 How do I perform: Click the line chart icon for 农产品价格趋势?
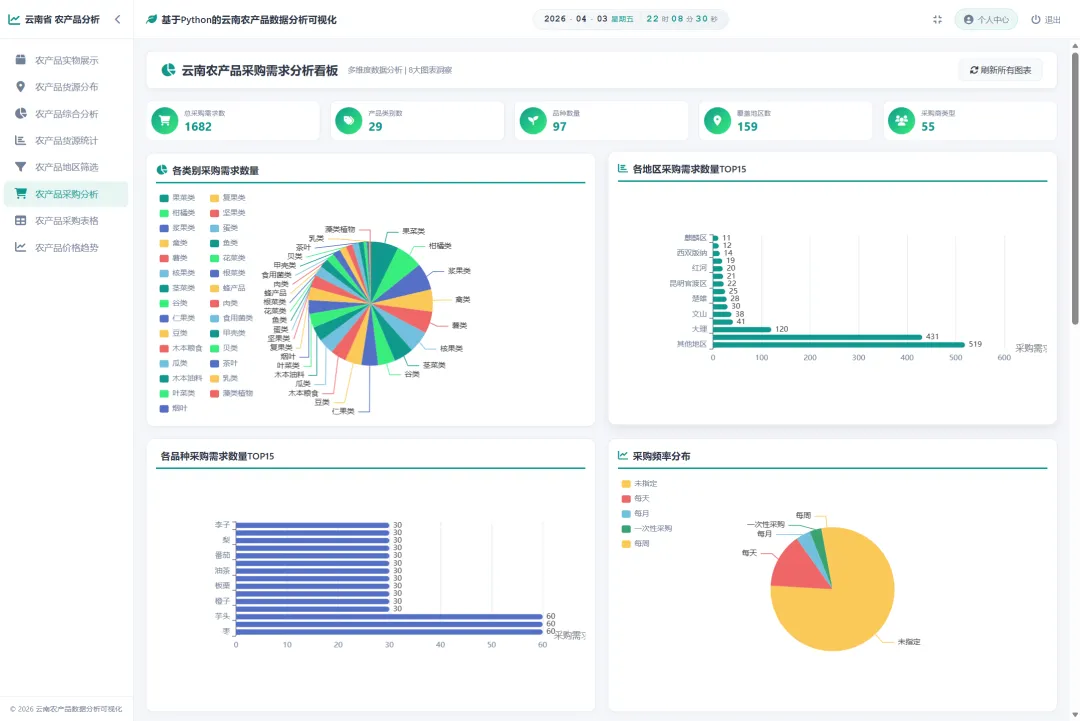[x=21, y=247]
